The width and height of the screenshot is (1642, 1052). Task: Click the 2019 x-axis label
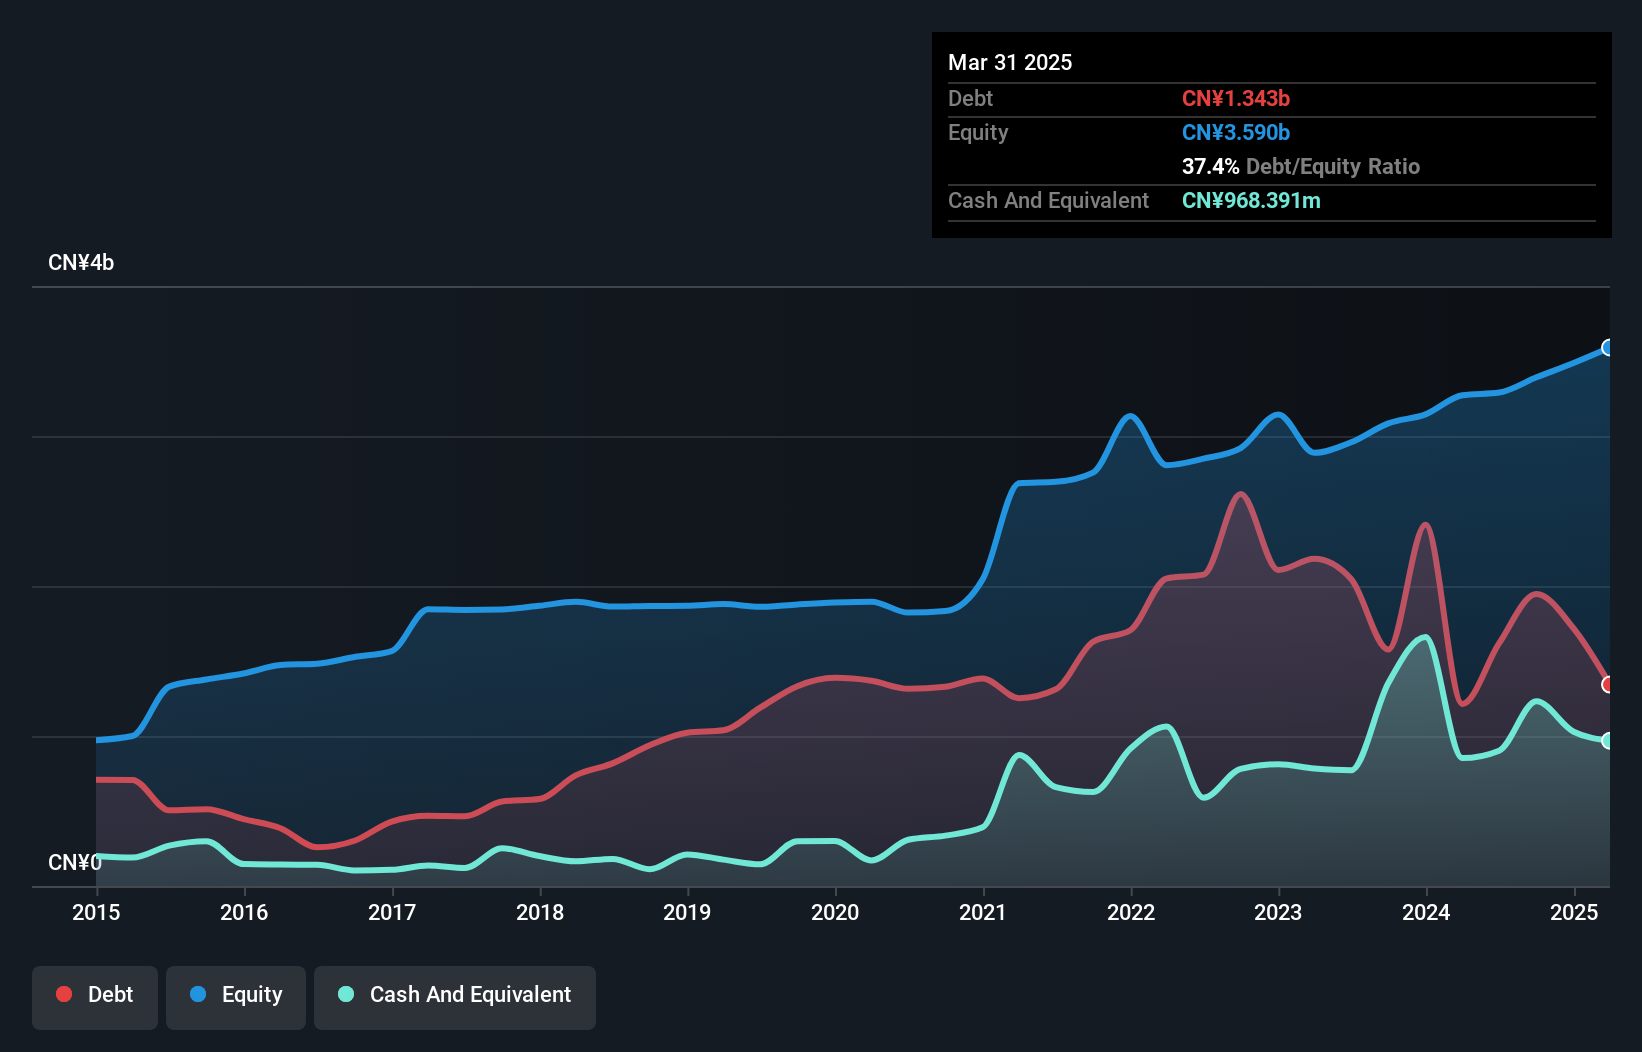click(687, 912)
